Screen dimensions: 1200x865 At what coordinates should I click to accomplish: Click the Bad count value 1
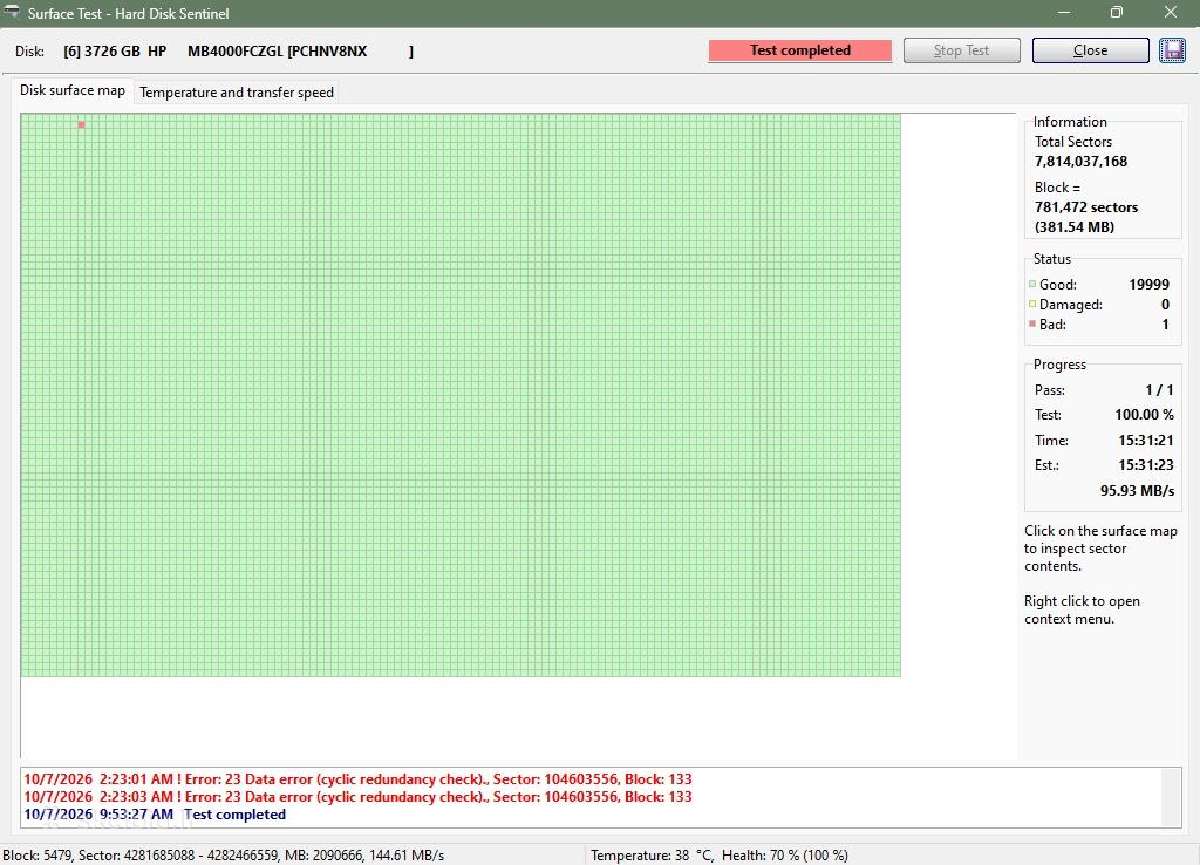[1165, 324]
